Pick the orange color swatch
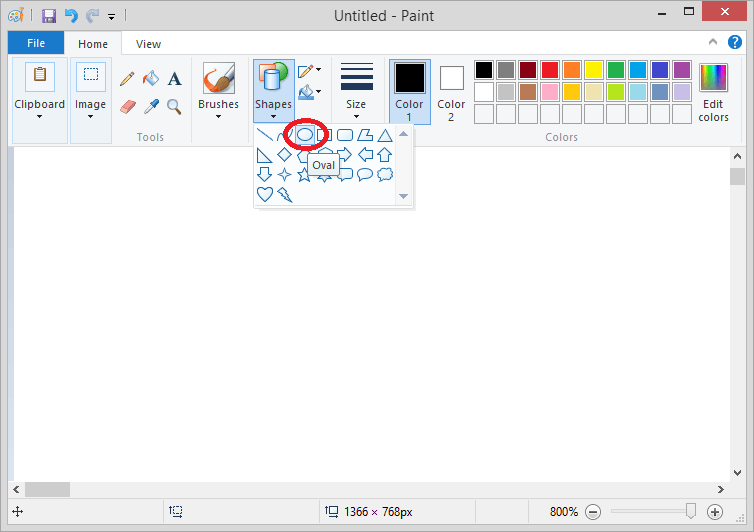This screenshot has width=754, height=532. click(x=572, y=70)
